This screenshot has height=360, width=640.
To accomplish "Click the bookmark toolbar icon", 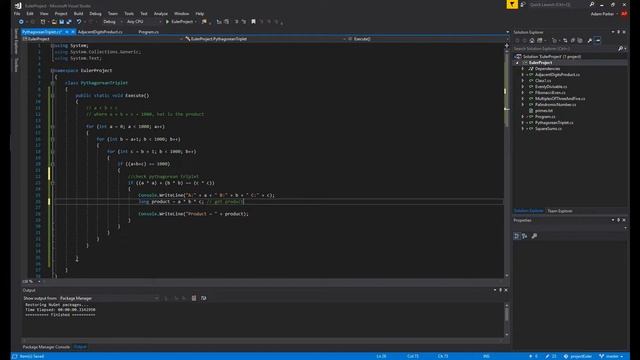I will click(253, 22).
